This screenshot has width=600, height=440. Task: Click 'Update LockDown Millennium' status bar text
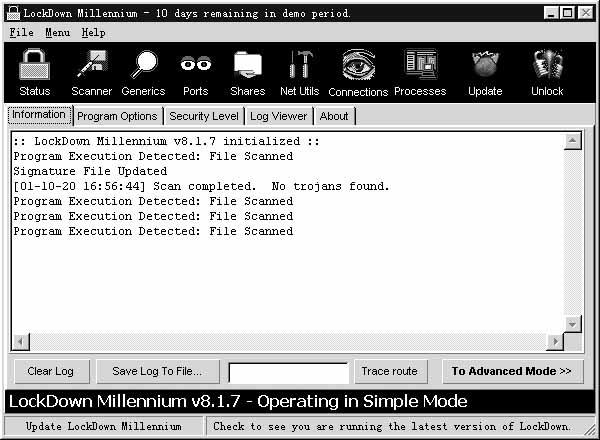click(103, 426)
